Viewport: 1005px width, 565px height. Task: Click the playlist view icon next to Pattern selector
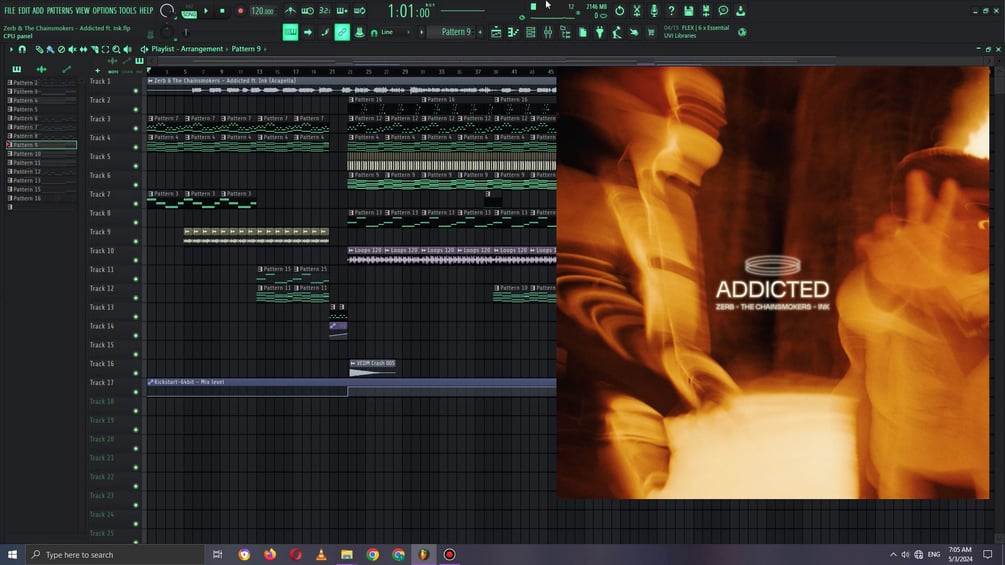496,32
